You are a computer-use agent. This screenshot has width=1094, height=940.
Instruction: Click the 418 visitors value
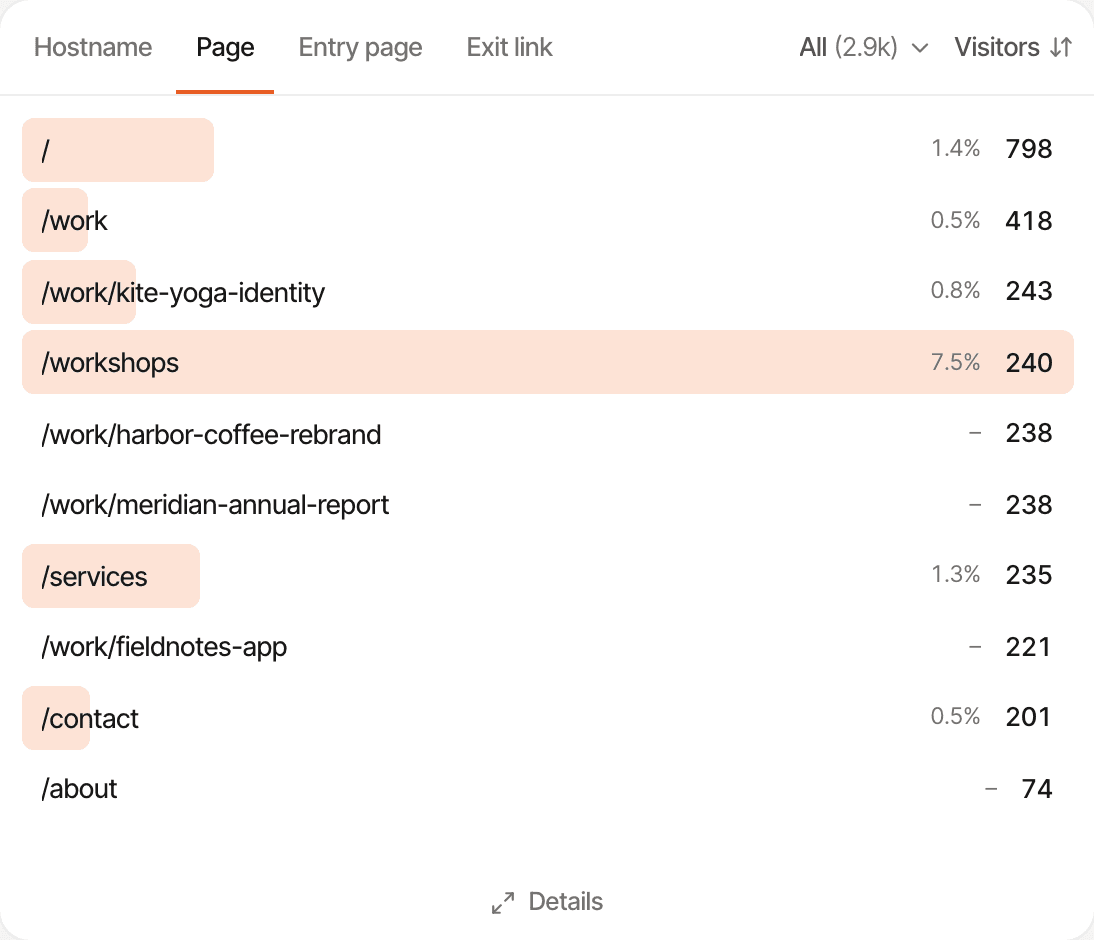(1028, 221)
